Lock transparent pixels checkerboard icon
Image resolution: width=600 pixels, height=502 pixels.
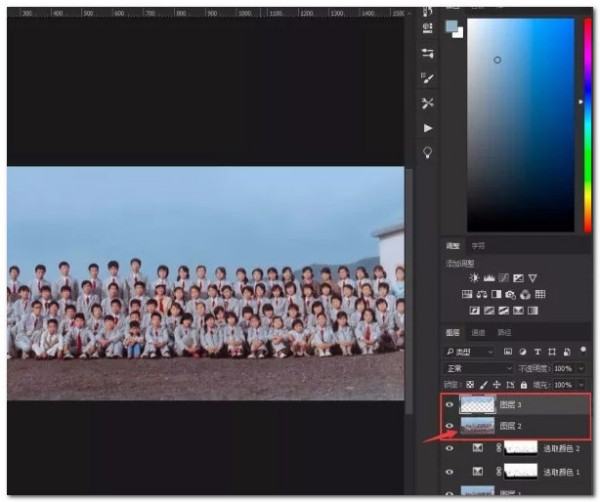[470, 385]
